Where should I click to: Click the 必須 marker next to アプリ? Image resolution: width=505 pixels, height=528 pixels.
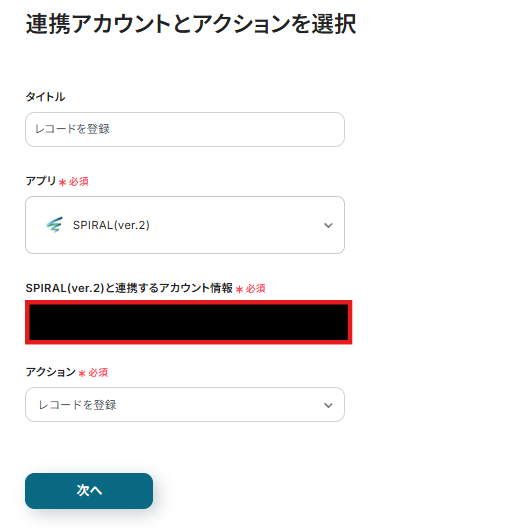tap(79, 182)
